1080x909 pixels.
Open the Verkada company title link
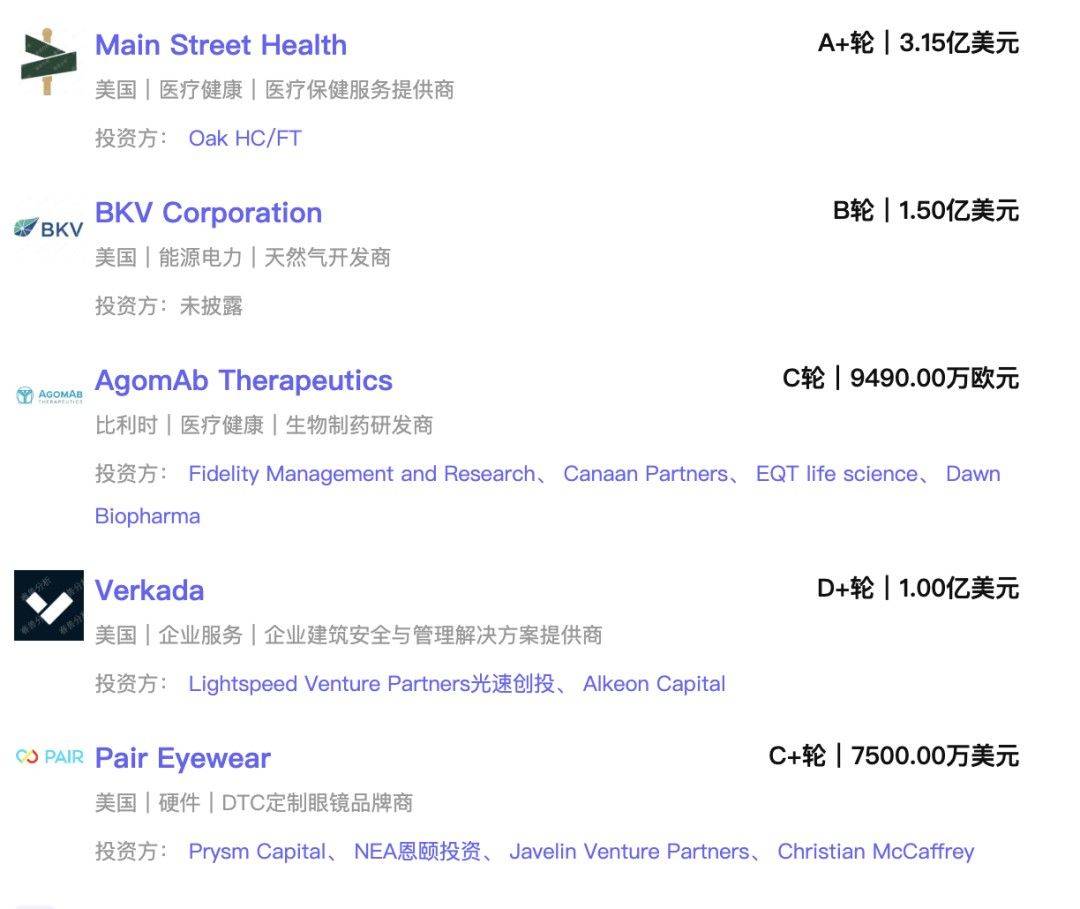[x=149, y=590]
